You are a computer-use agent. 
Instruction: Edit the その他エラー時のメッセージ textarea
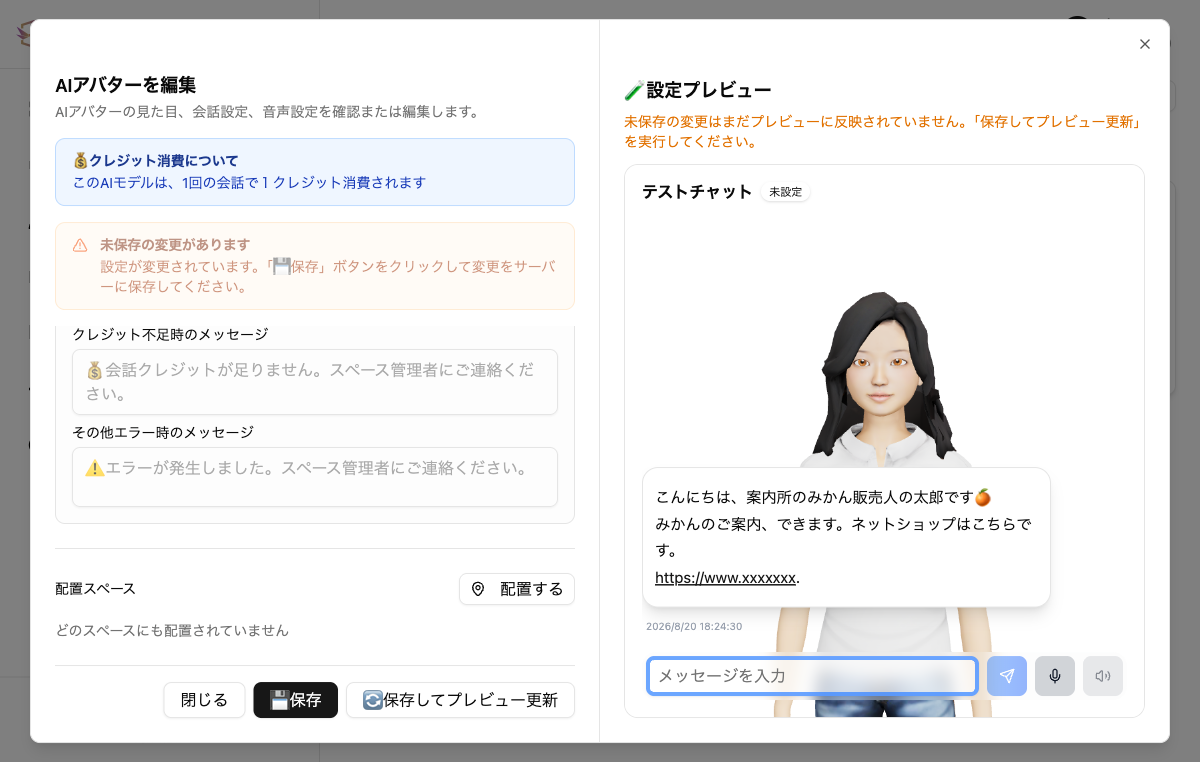click(x=315, y=477)
